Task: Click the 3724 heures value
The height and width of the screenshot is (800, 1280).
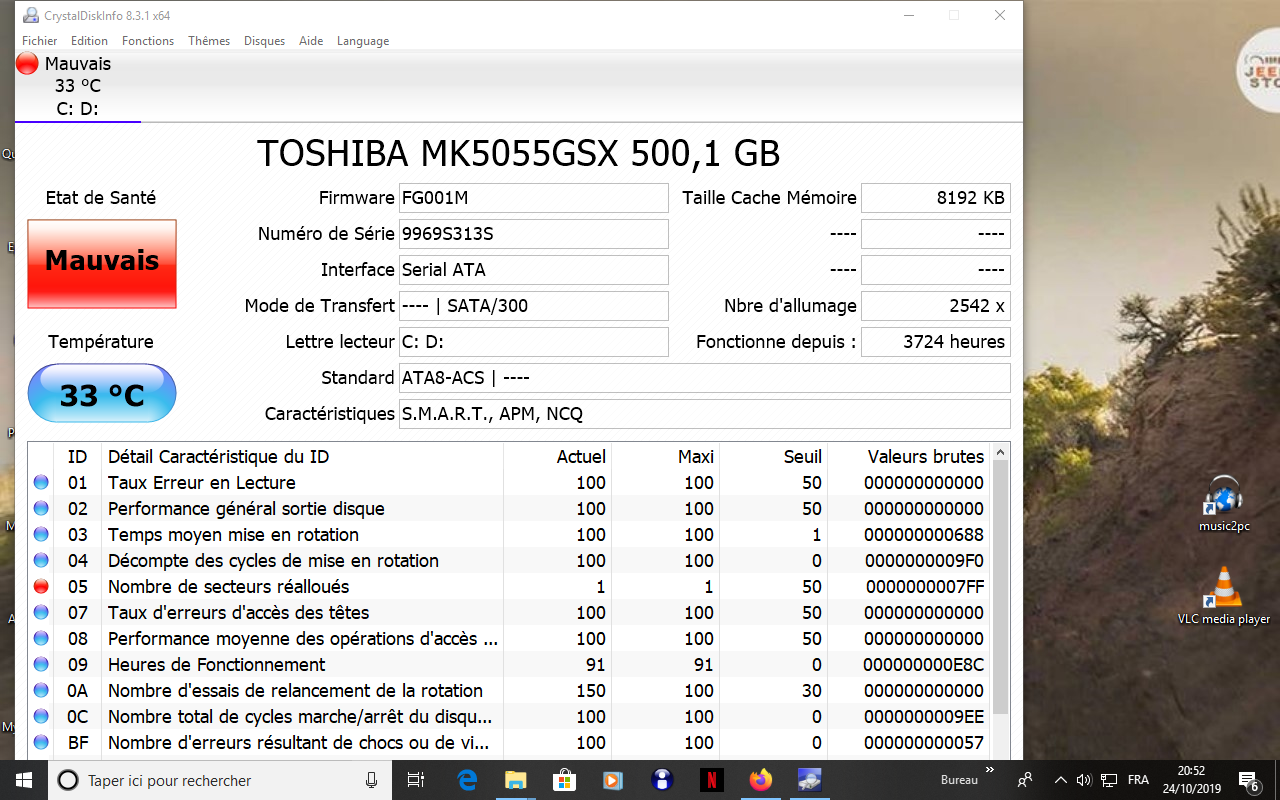Action: [935, 342]
